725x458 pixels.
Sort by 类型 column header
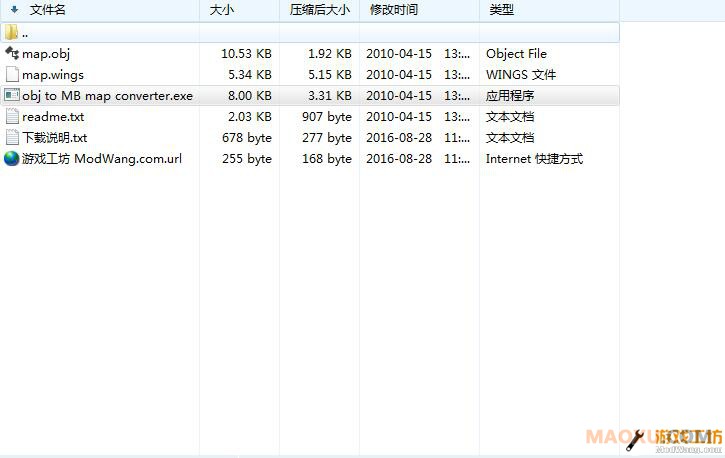(501, 10)
